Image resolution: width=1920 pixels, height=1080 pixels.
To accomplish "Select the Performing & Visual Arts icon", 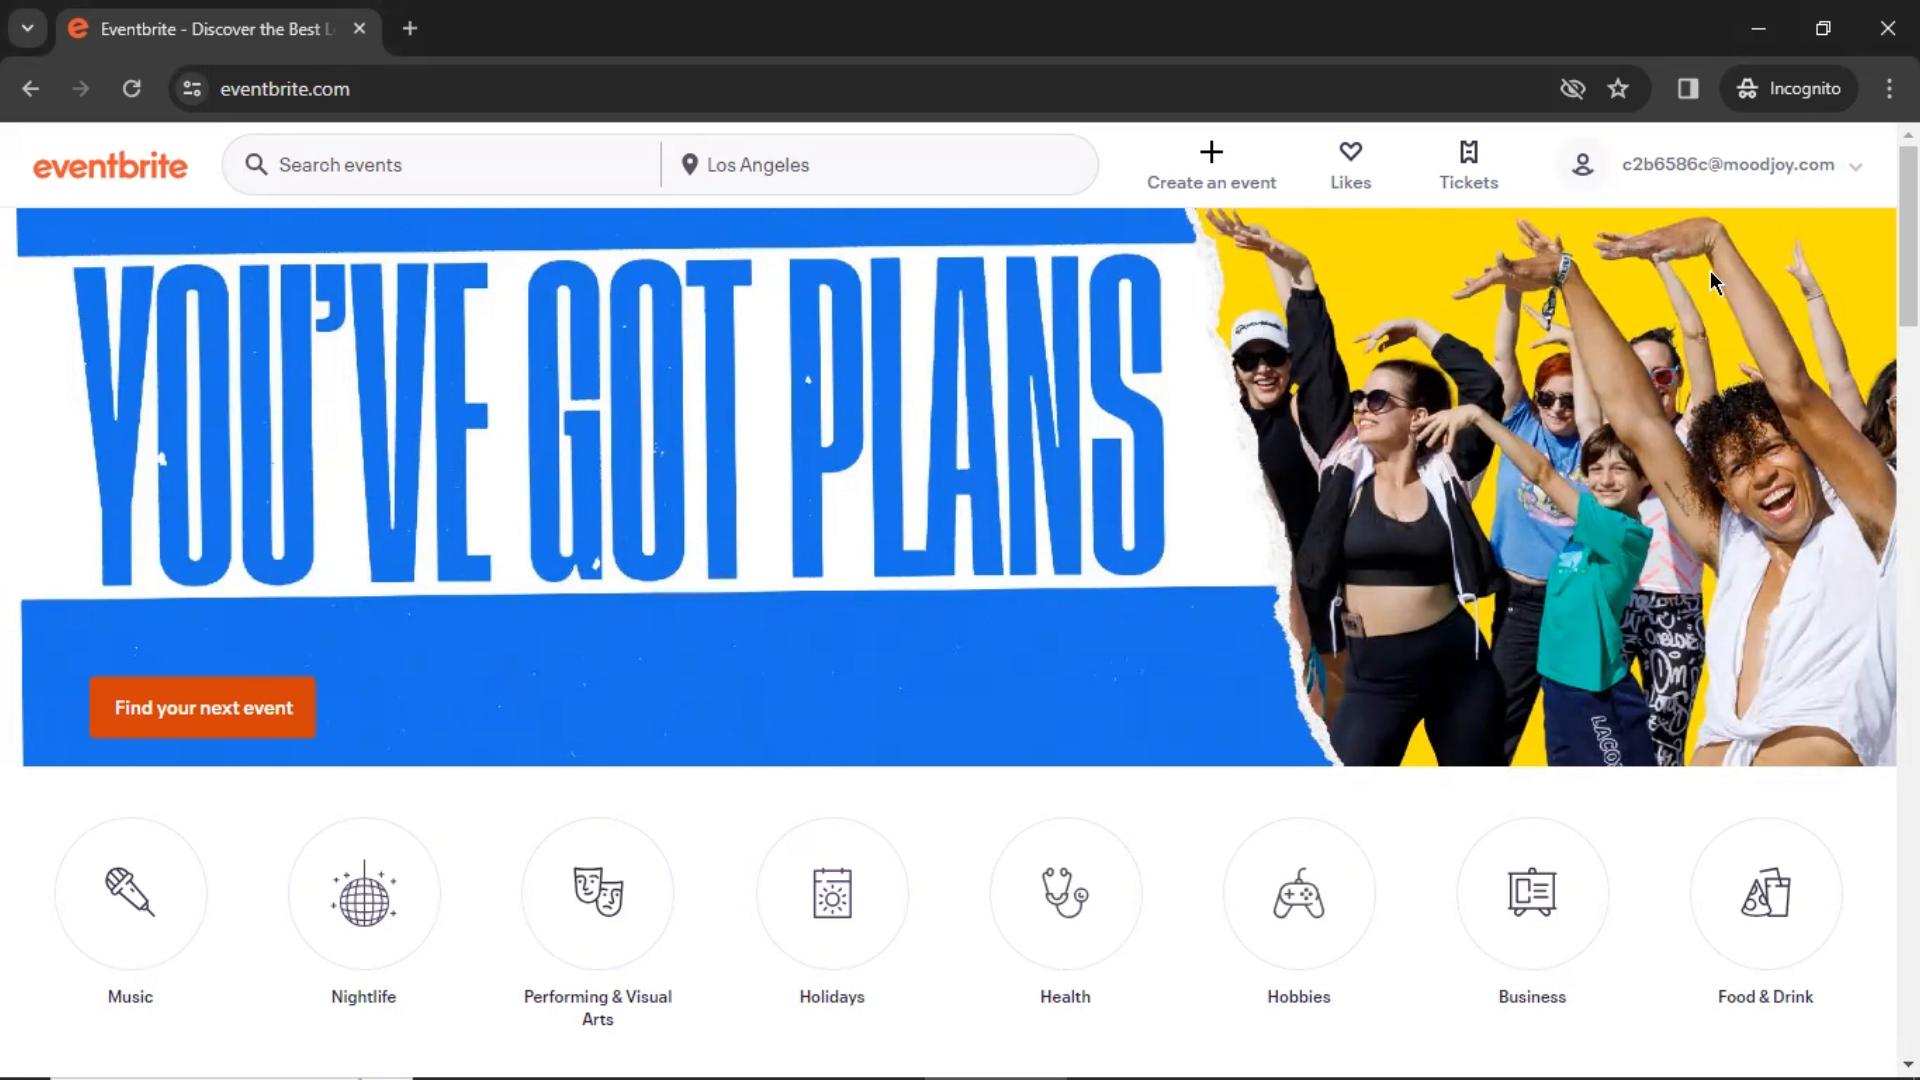I will click(x=597, y=893).
